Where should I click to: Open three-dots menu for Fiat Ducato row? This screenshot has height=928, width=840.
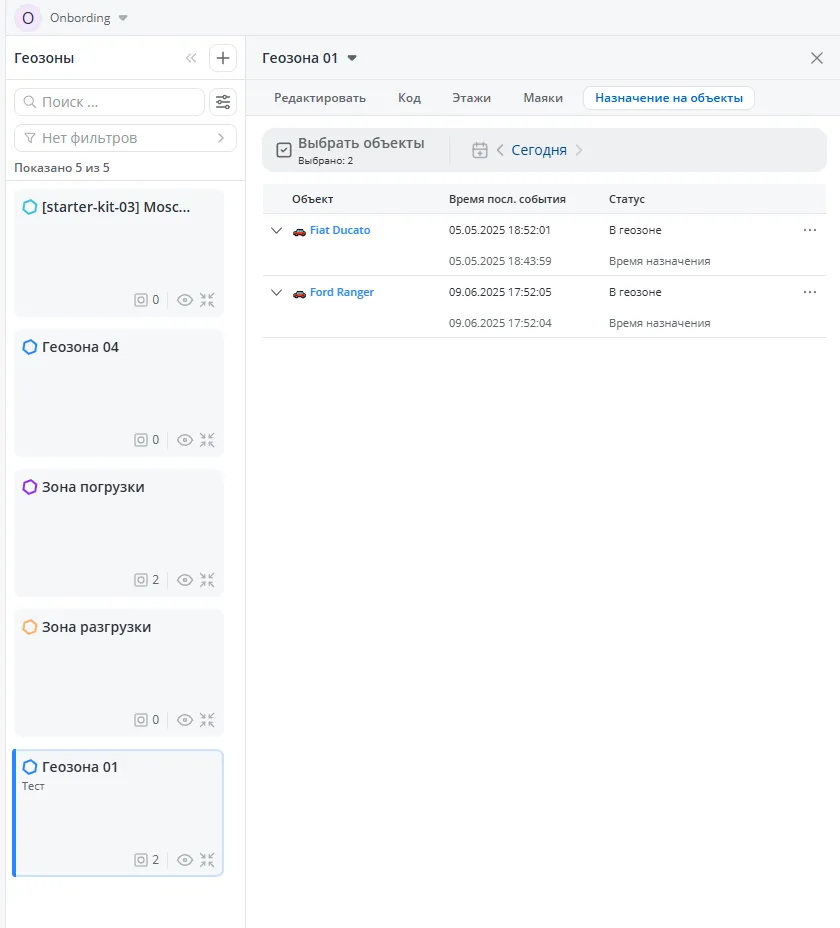[x=809, y=230]
